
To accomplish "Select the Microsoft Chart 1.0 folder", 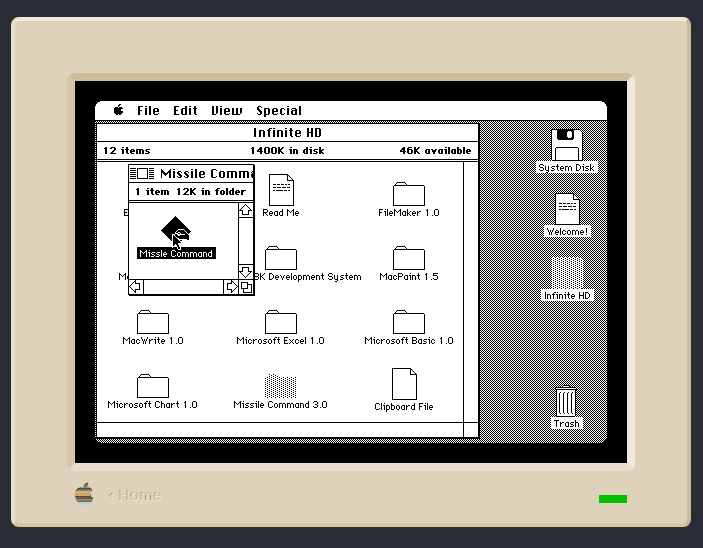I will (152, 386).
